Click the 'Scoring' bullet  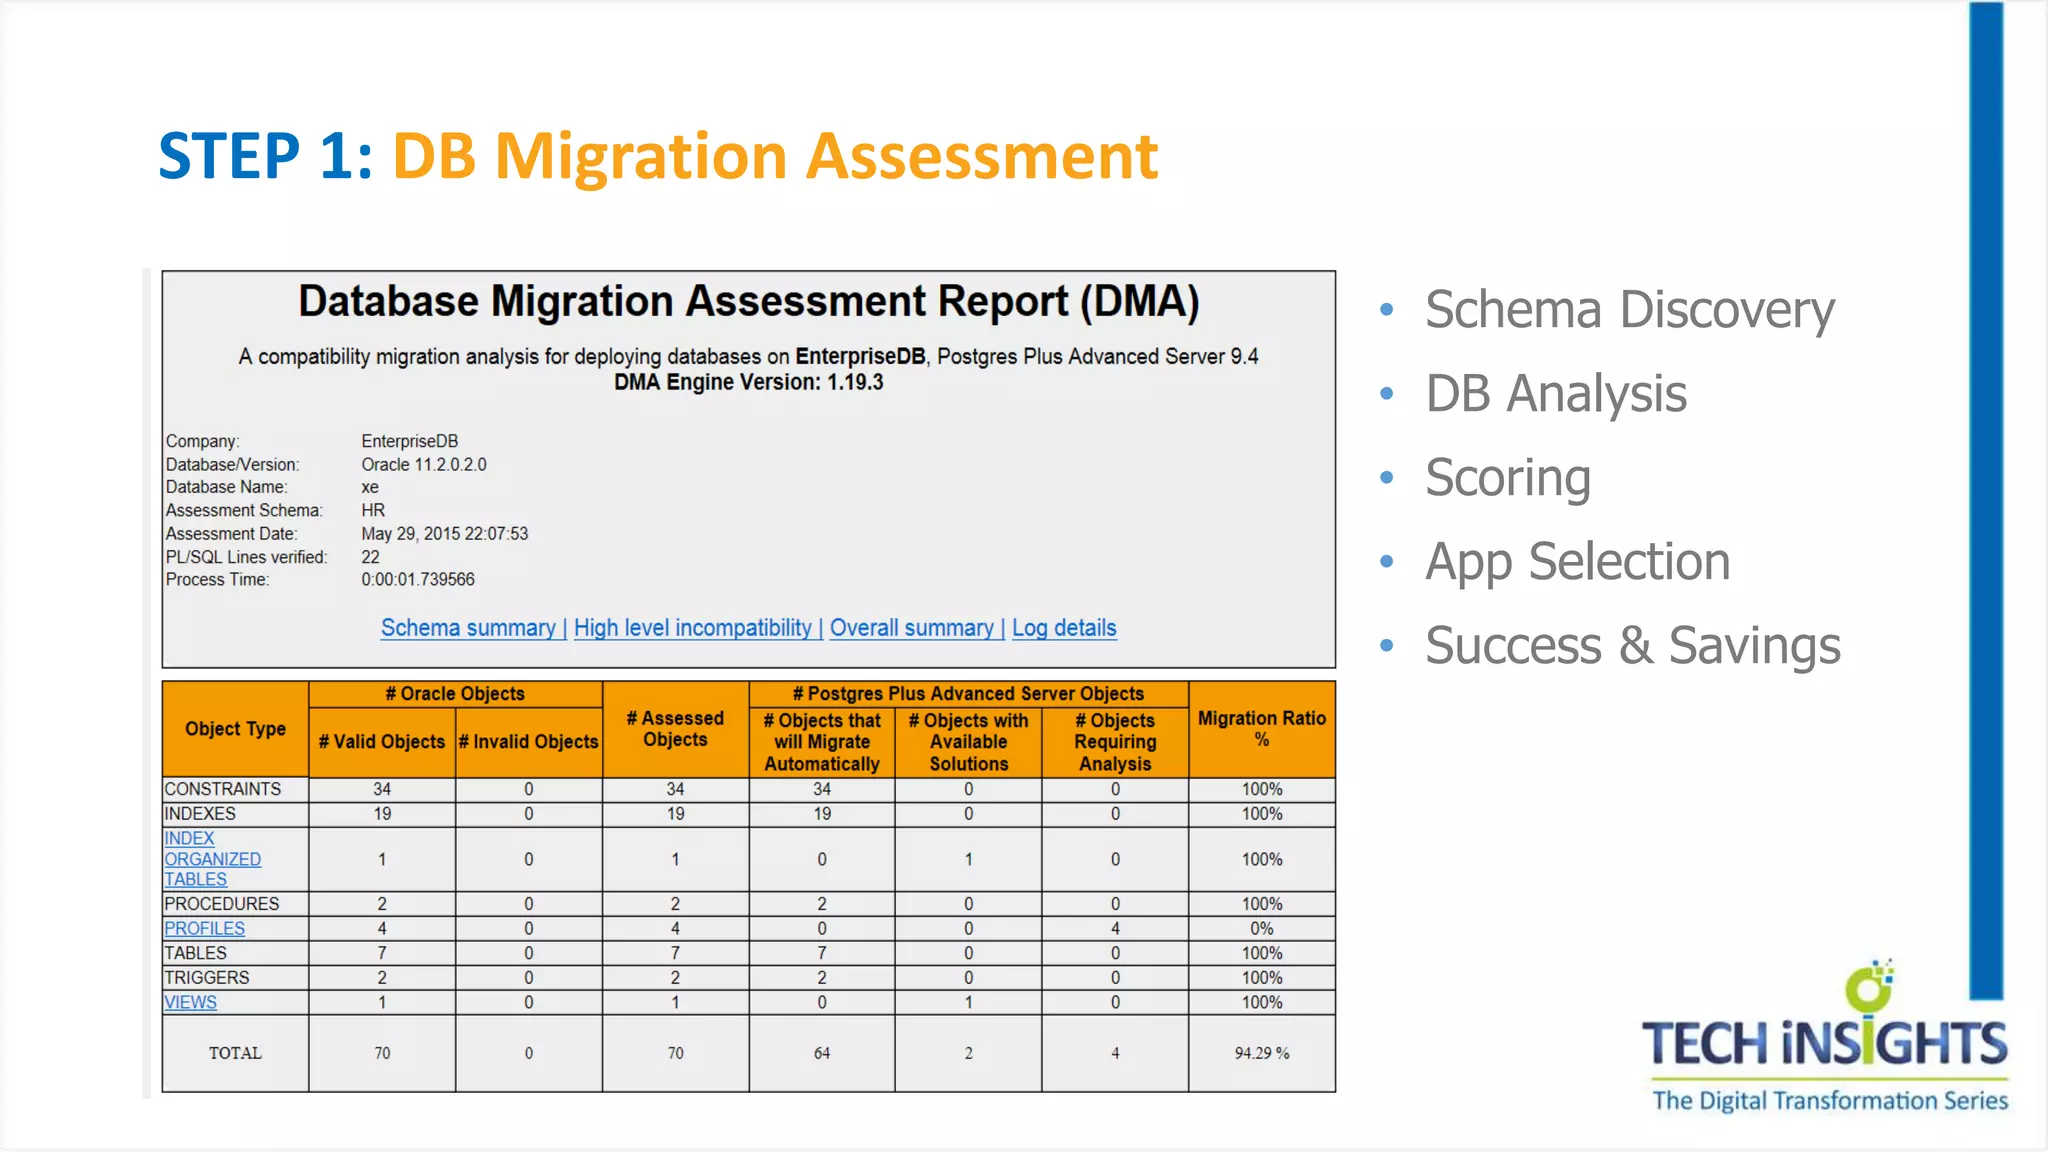pyautogui.click(x=1508, y=478)
